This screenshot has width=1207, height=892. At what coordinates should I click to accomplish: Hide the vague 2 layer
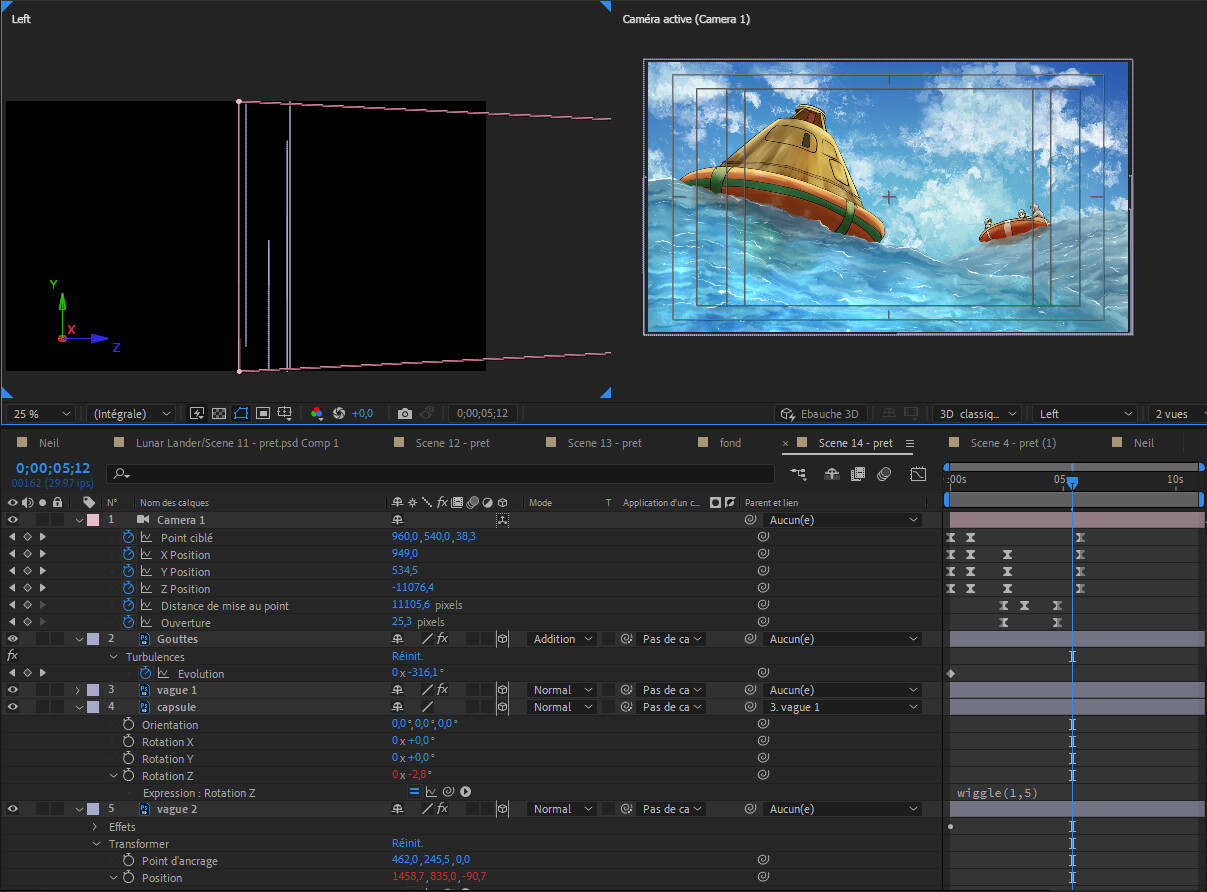pyautogui.click(x=13, y=809)
